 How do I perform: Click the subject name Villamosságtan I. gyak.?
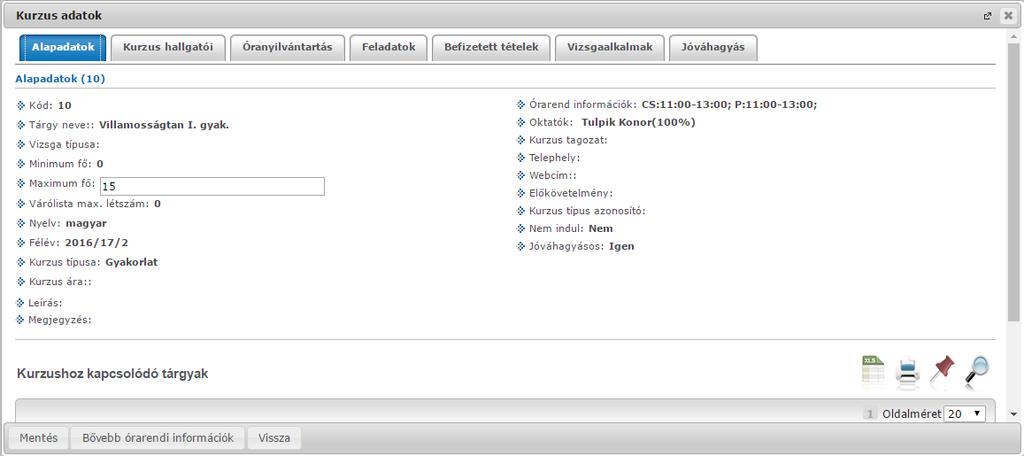tap(164, 125)
